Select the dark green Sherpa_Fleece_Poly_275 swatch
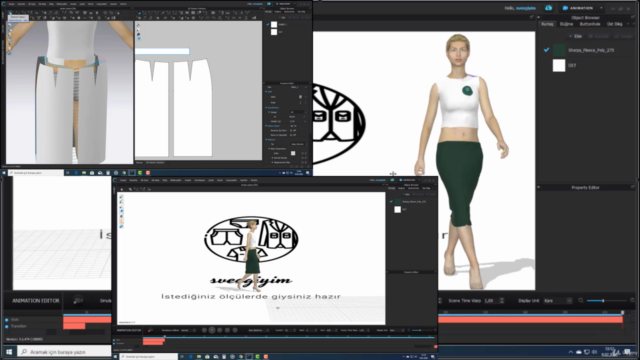Viewport: 640px width, 360px height. [559, 50]
